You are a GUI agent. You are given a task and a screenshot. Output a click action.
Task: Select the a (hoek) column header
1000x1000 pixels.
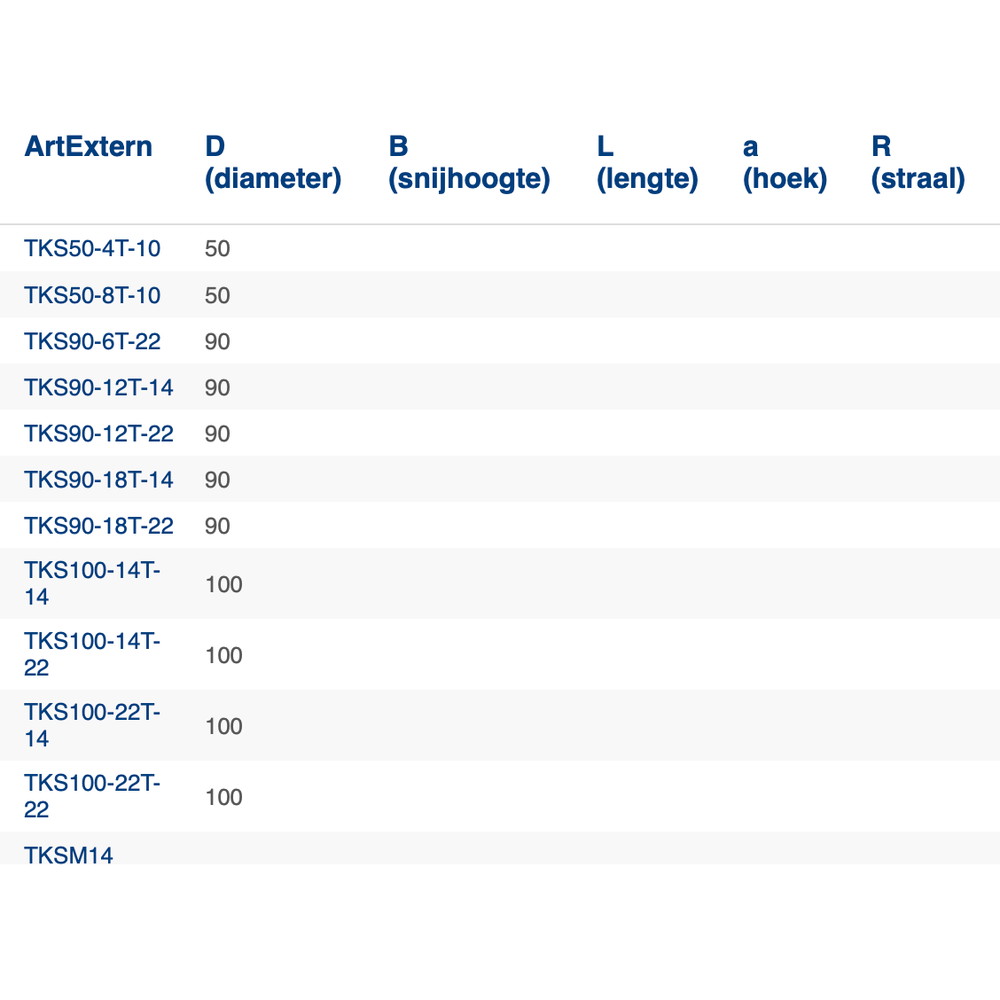pos(784,163)
